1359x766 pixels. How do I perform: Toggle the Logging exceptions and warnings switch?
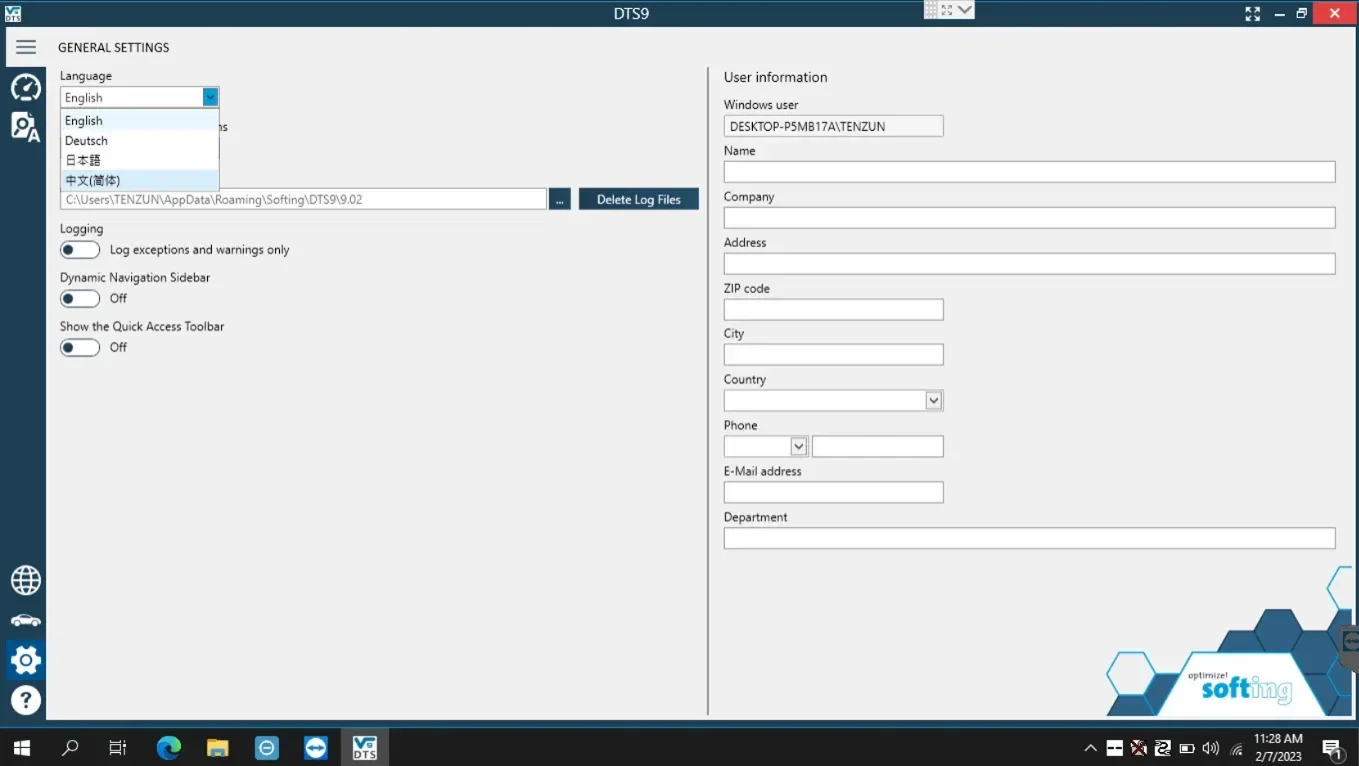pyautogui.click(x=80, y=250)
